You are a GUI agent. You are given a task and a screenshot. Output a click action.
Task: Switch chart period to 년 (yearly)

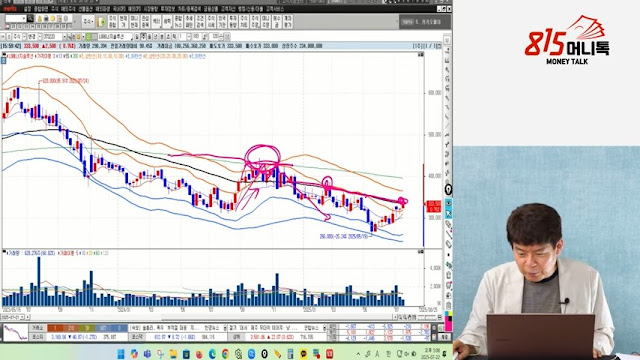click(x=156, y=37)
